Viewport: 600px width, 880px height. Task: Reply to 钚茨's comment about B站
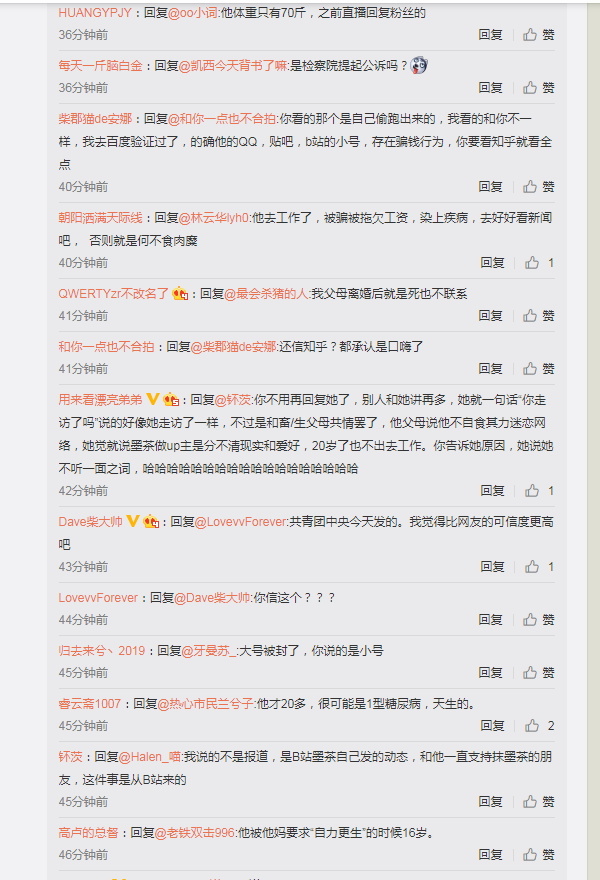point(491,801)
